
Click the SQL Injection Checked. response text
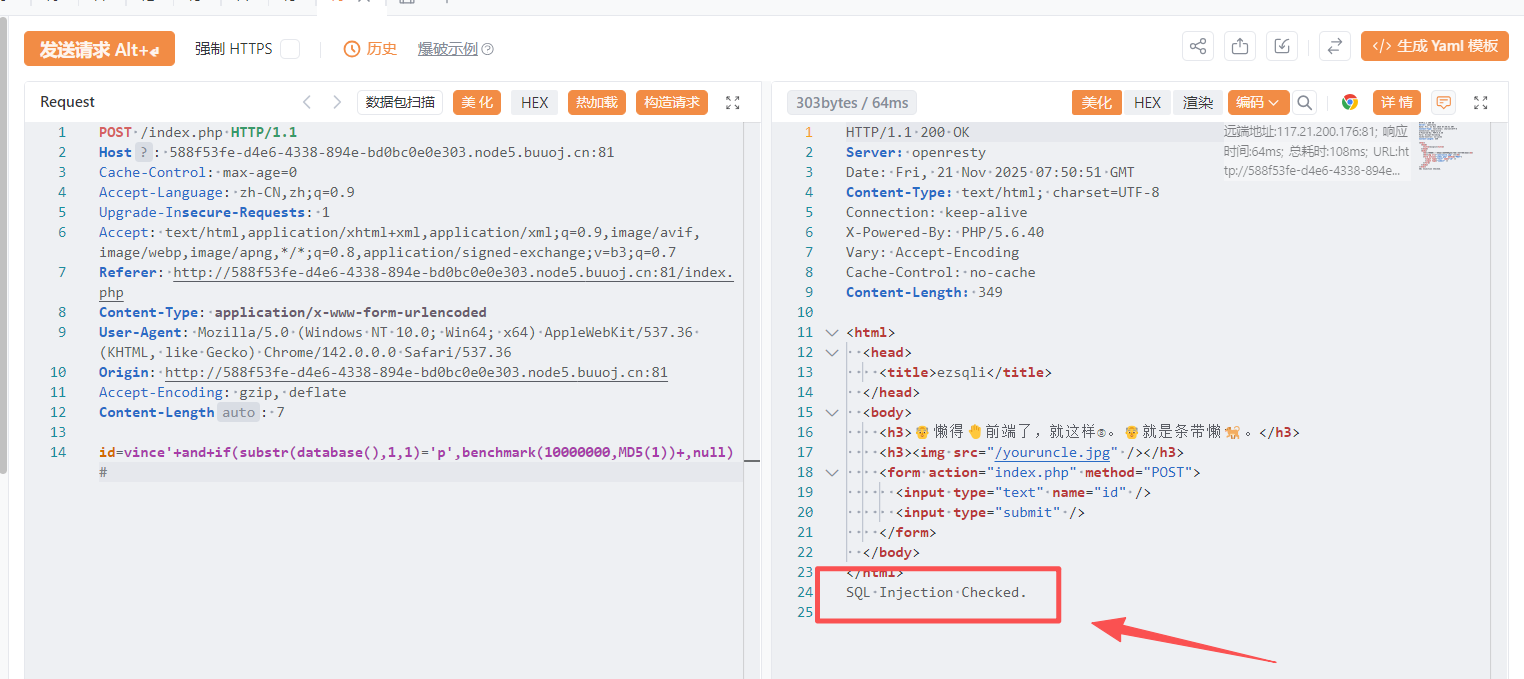(936, 593)
